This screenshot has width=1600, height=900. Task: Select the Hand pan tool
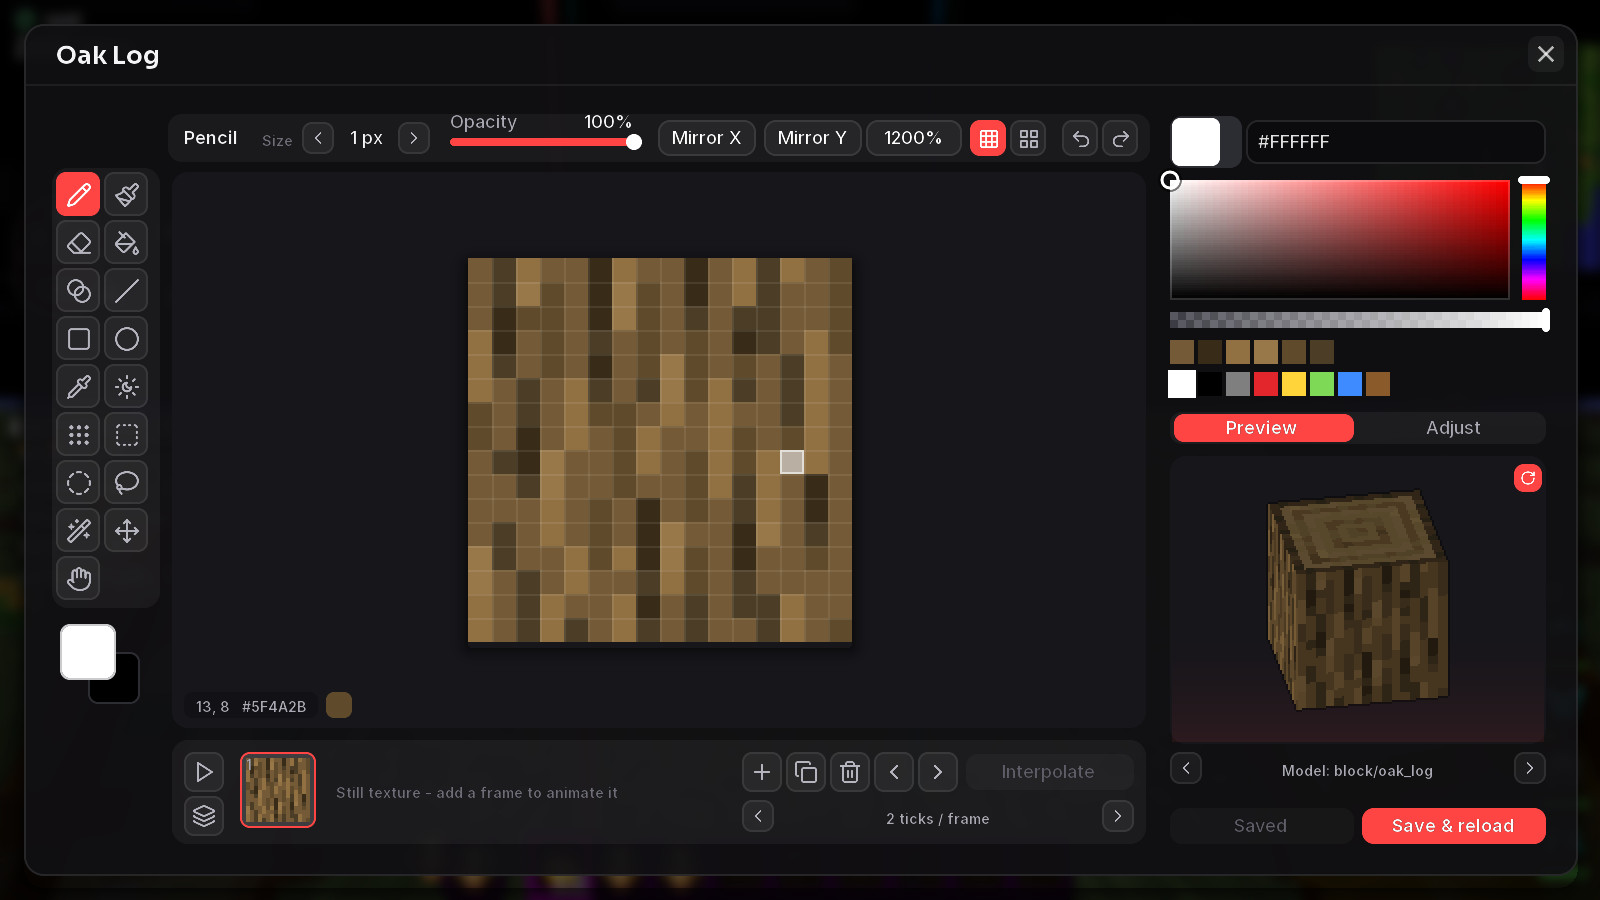78,578
